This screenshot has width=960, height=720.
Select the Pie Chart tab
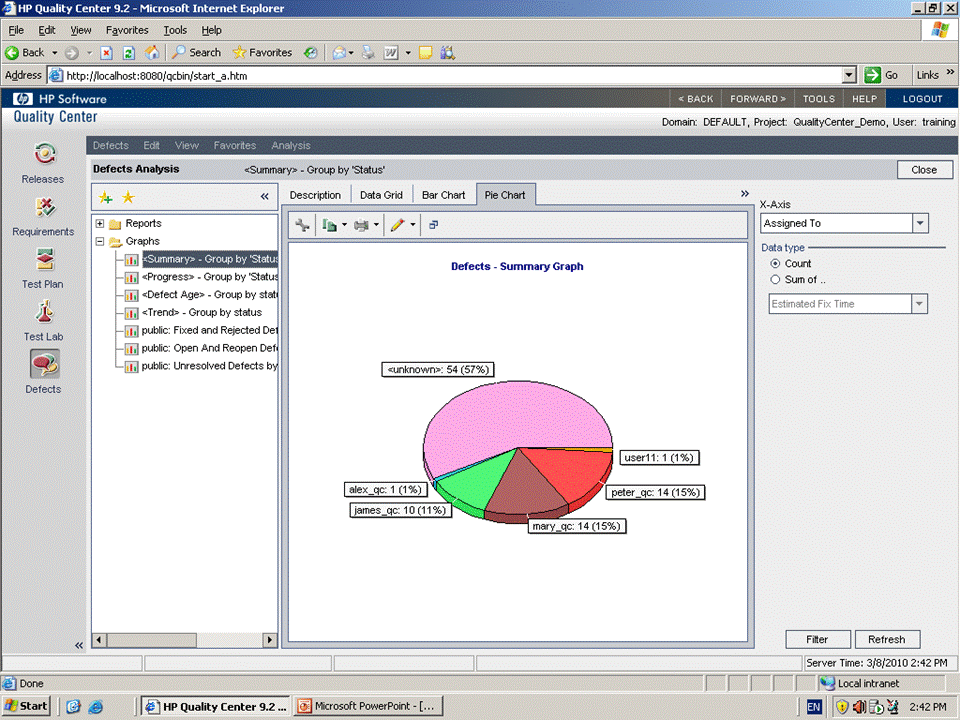click(505, 195)
